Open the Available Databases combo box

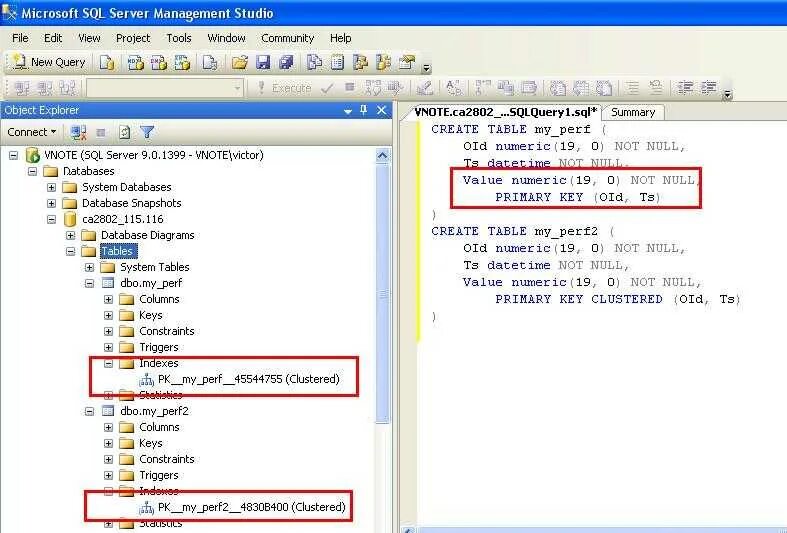[165, 88]
